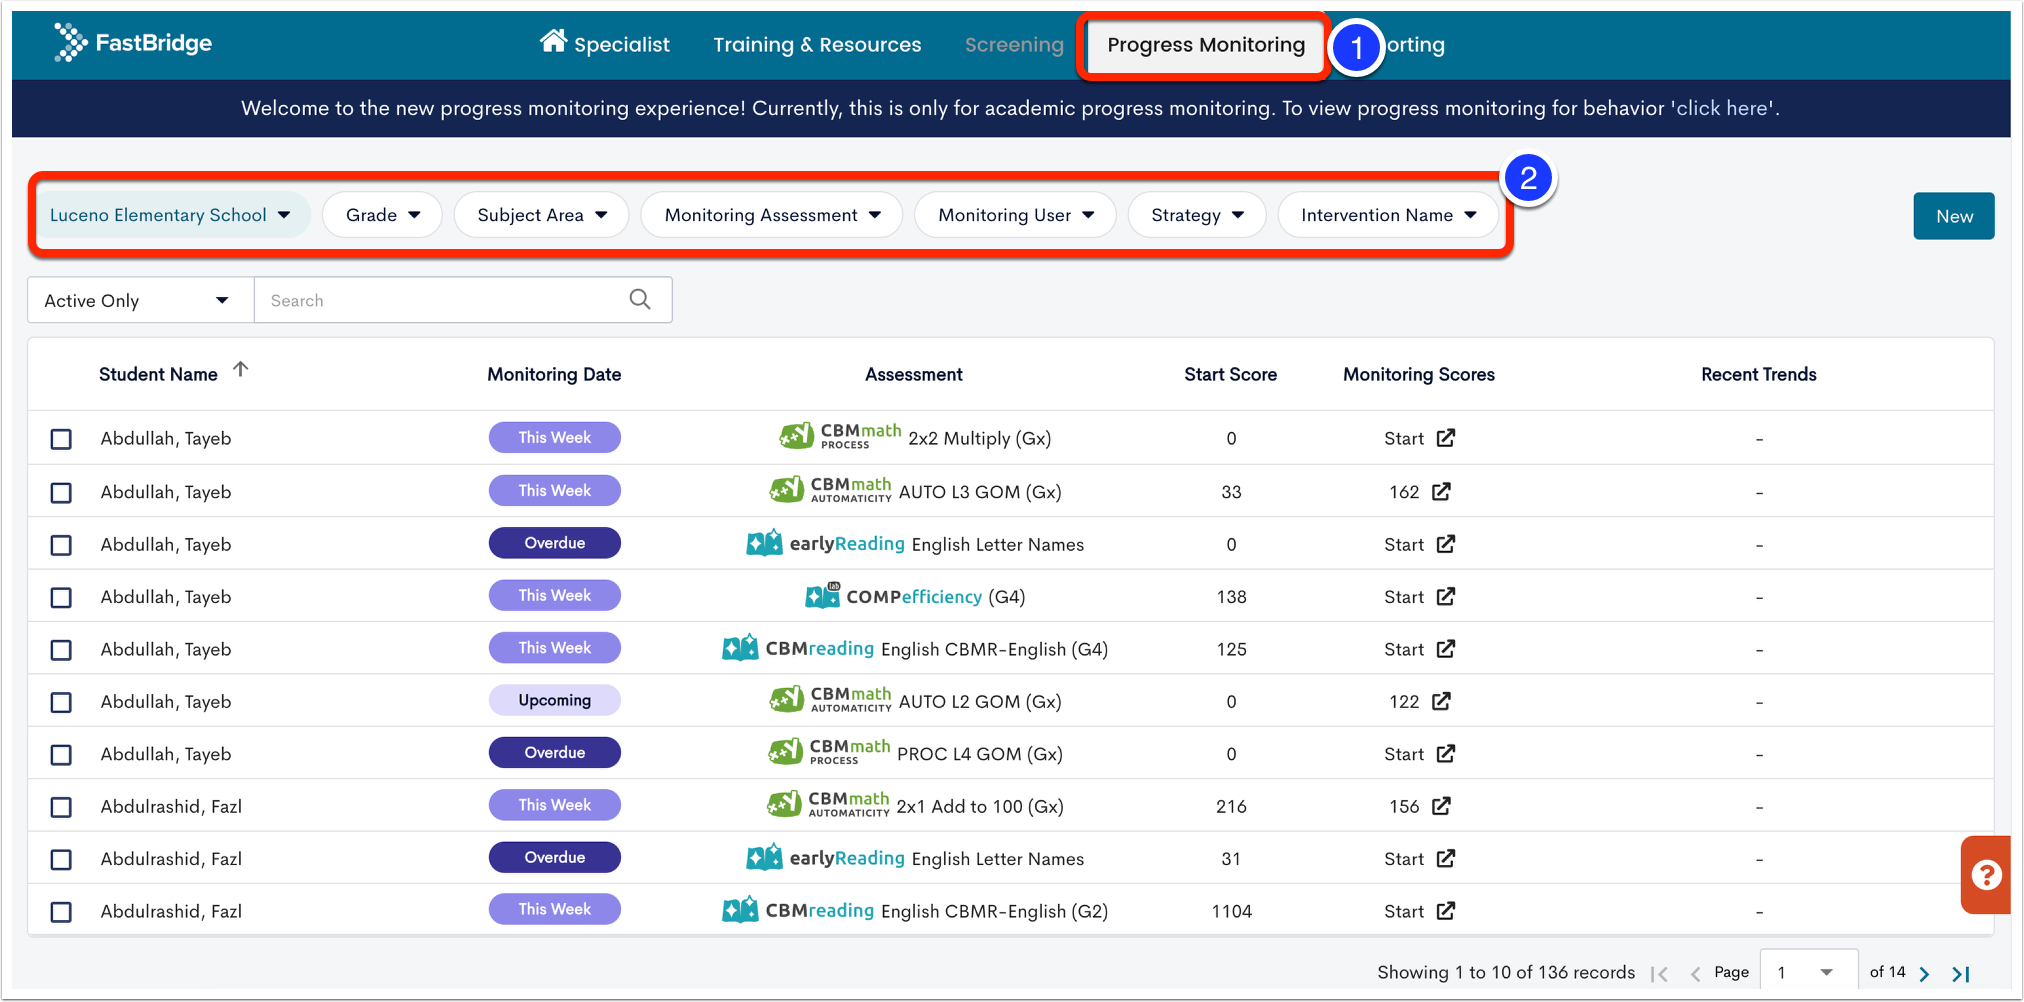Check the box for PROC L4 GOM row
Image resolution: width=2024 pixels, height=1002 pixels.
(x=61, y=755)
